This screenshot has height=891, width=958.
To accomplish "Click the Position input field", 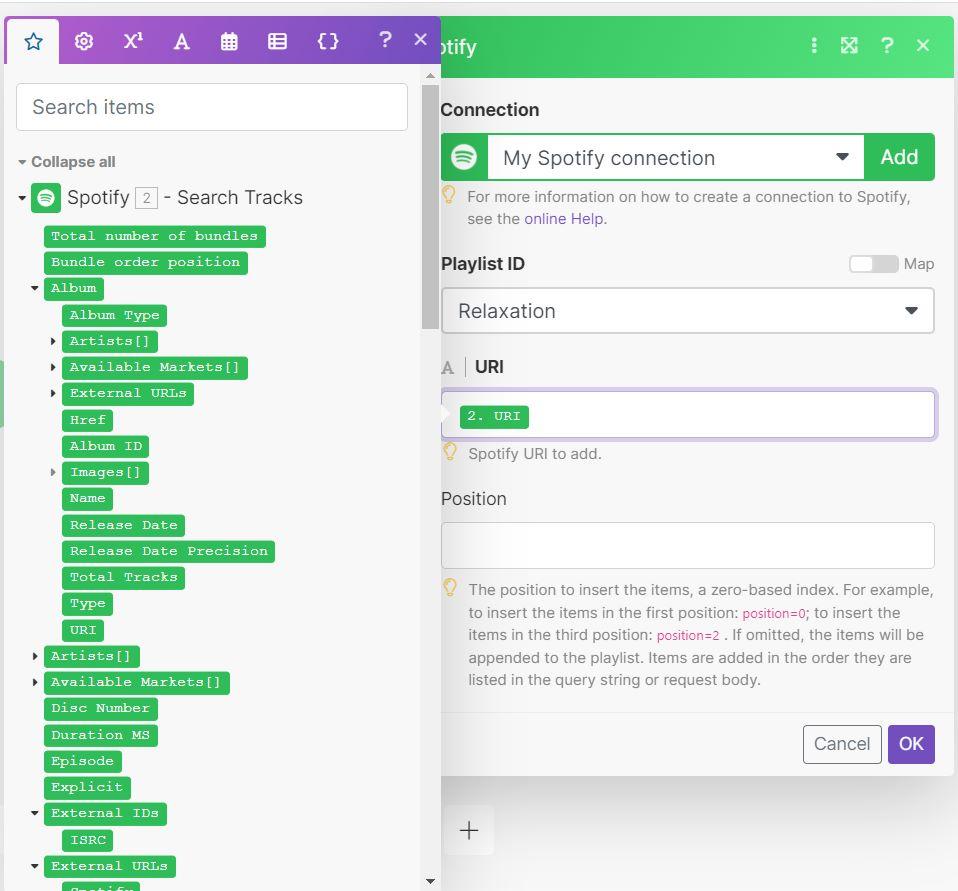I will (687, 545).
